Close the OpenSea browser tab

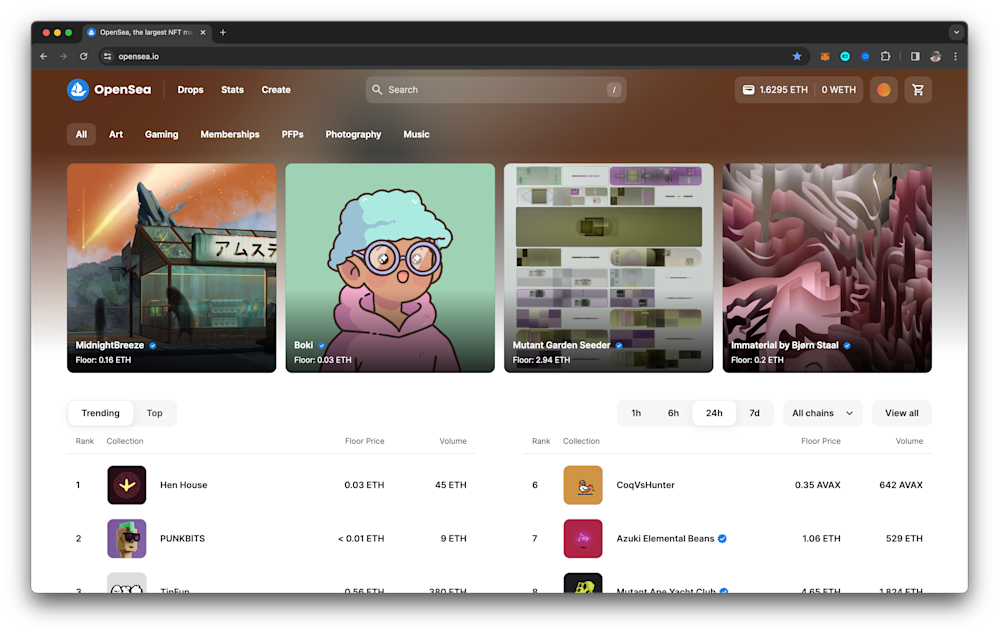point(203,32)
